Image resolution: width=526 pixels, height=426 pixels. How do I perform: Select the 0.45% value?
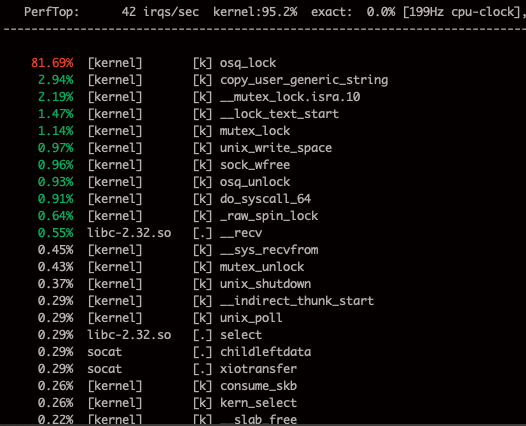point(55,250)
